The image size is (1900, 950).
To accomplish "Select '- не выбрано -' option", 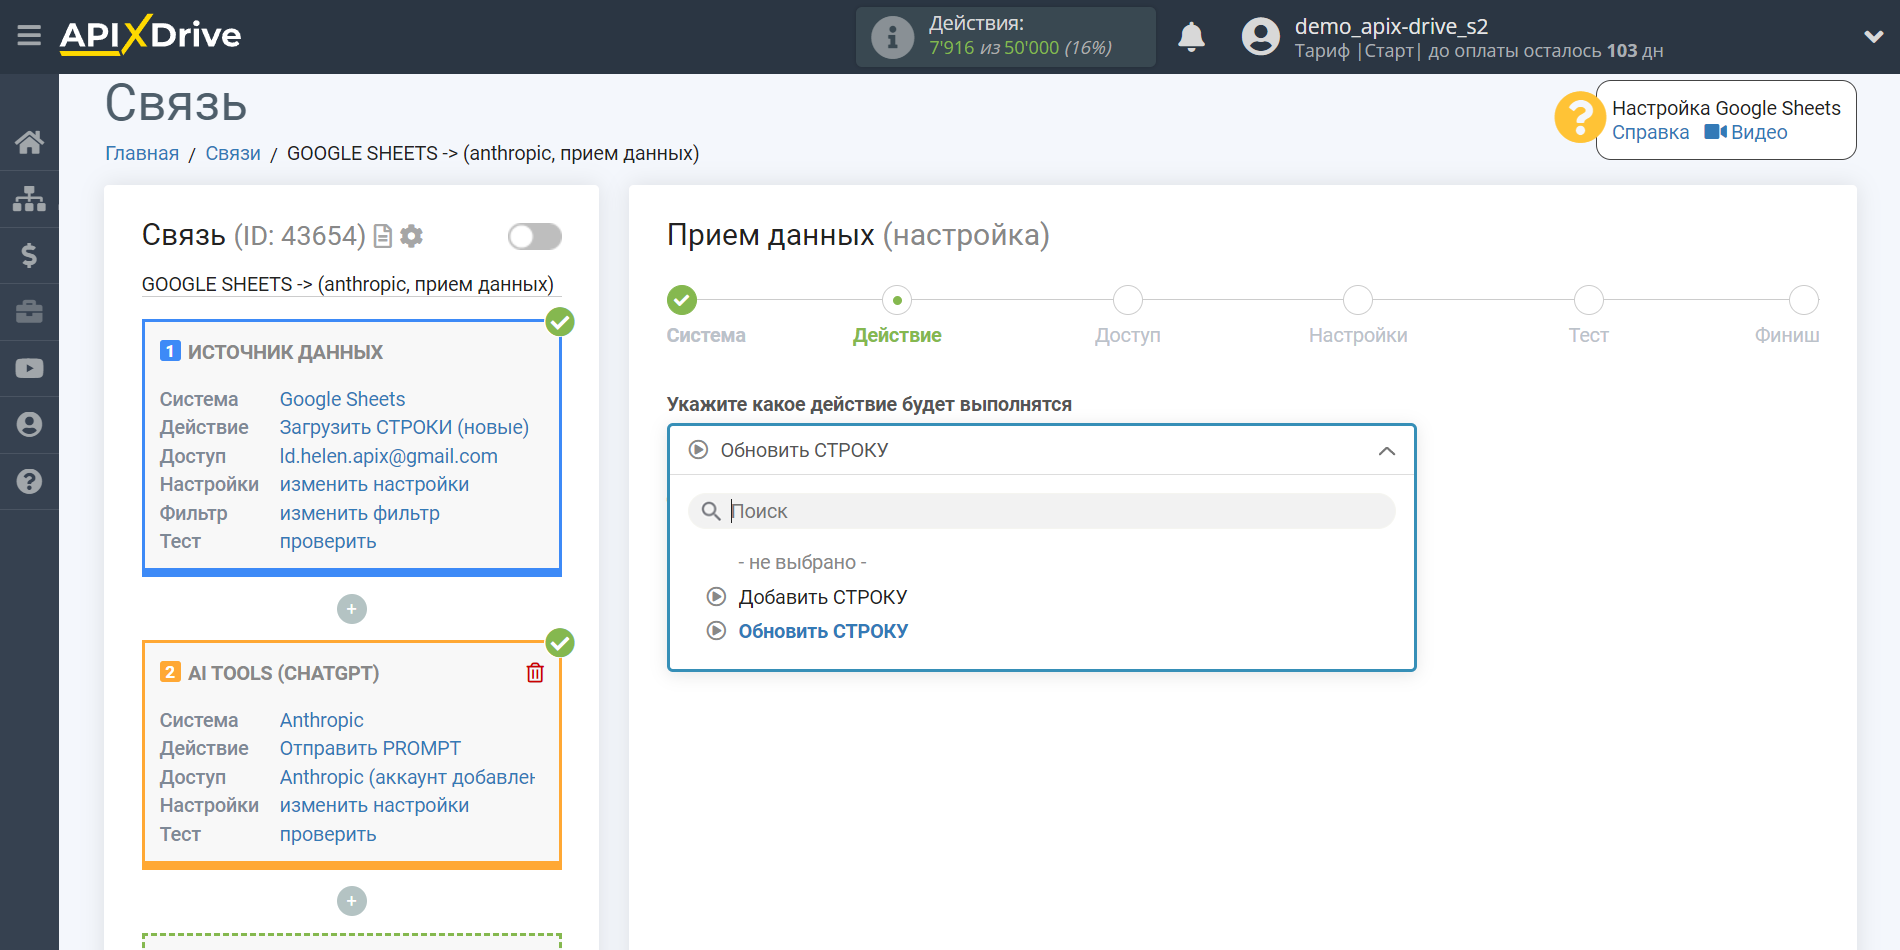I will tap(802, 563).
